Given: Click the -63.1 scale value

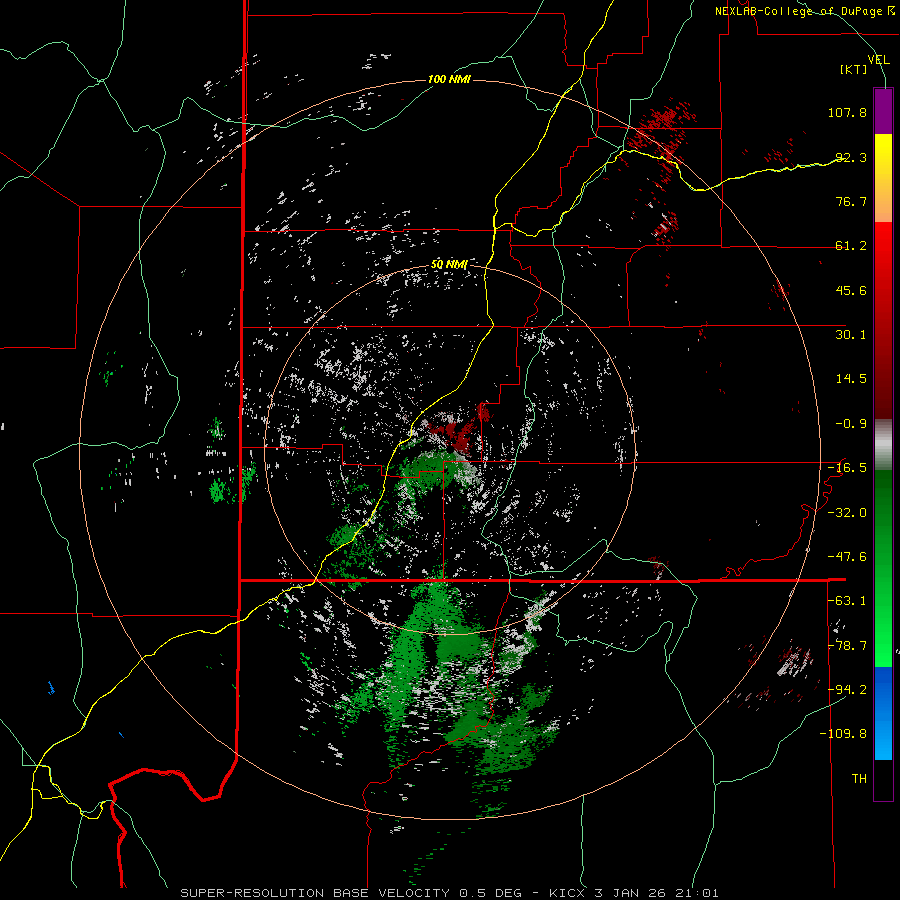Looking at the screenshot, I should [x=847, y=601].
